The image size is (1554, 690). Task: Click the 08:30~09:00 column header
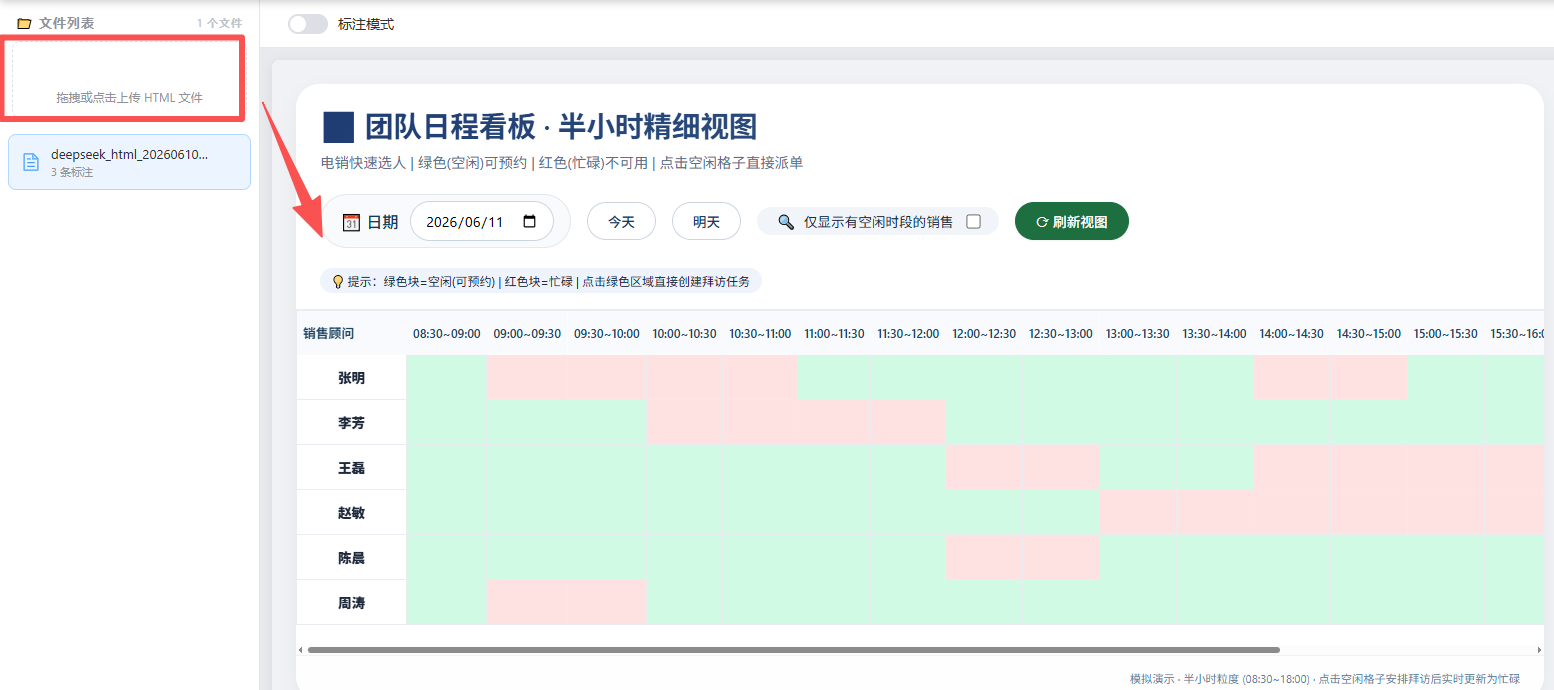click(x=446, y=333)
